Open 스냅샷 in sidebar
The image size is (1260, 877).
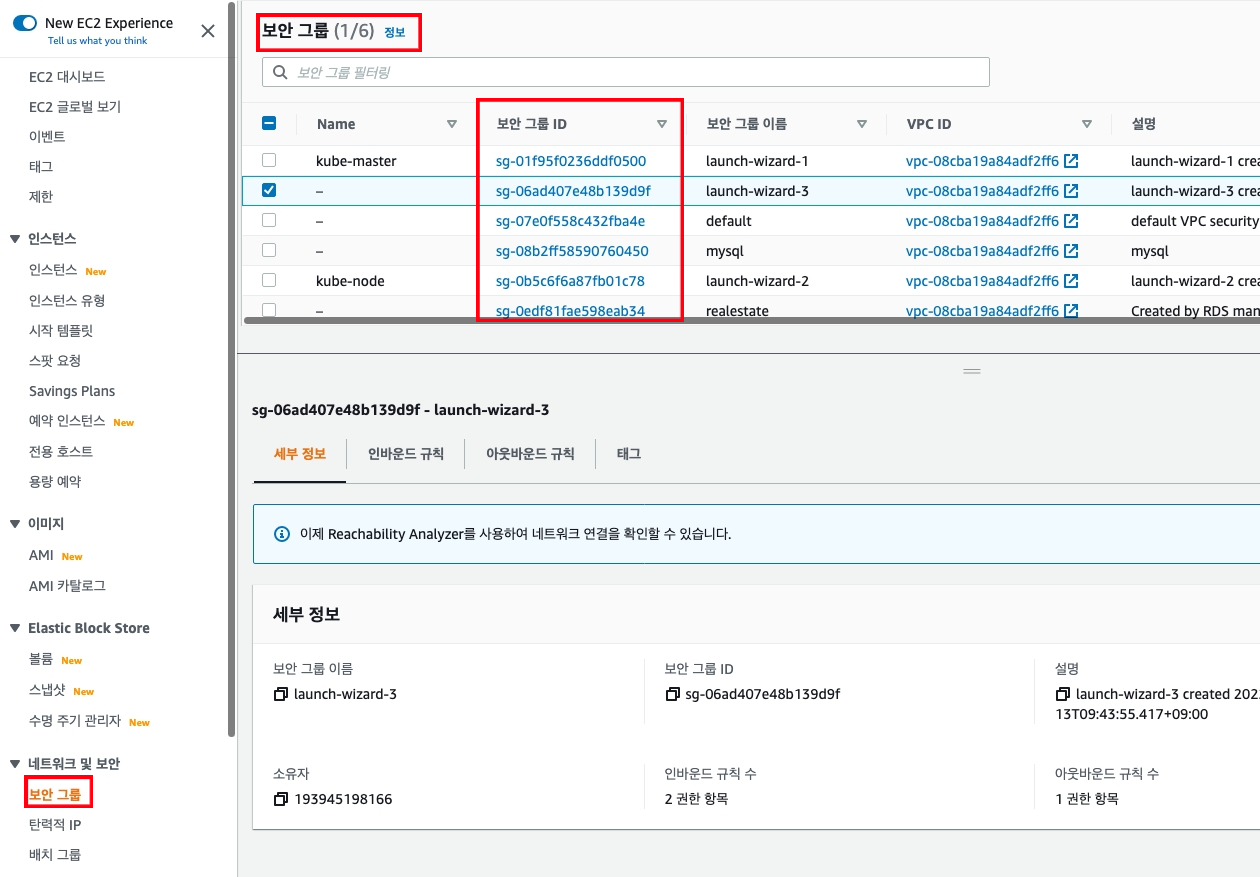point(47,691)
